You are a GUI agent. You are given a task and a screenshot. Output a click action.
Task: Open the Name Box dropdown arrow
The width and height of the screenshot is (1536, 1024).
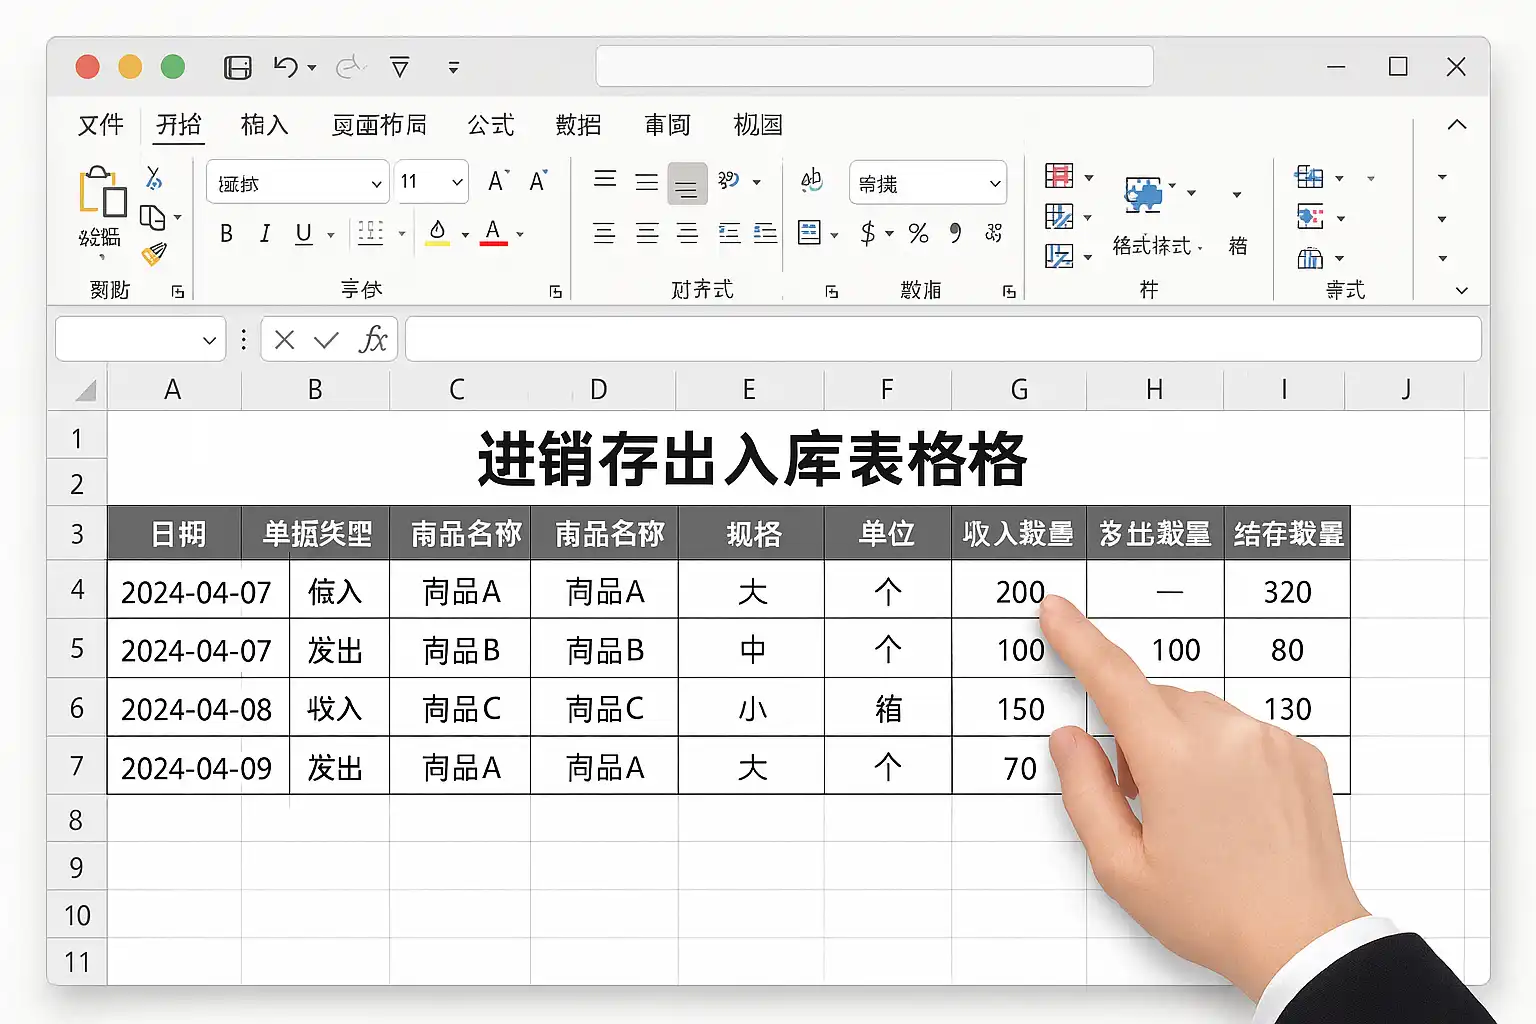(209, 340)
